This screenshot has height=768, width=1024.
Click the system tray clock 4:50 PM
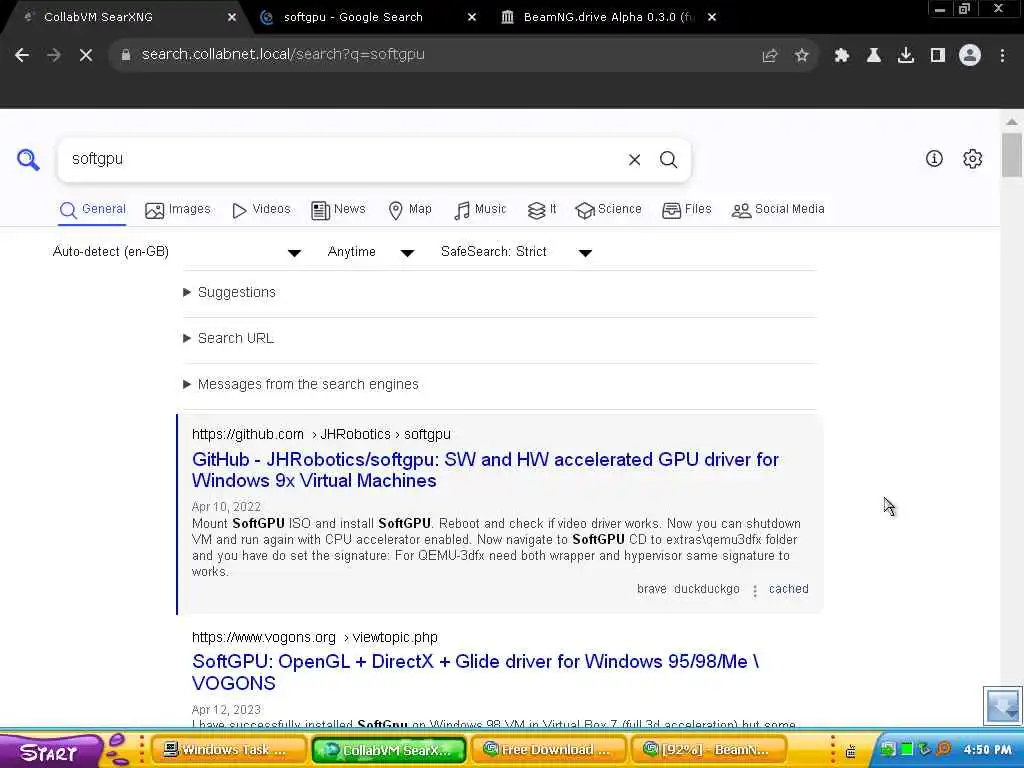click(987, 750)
